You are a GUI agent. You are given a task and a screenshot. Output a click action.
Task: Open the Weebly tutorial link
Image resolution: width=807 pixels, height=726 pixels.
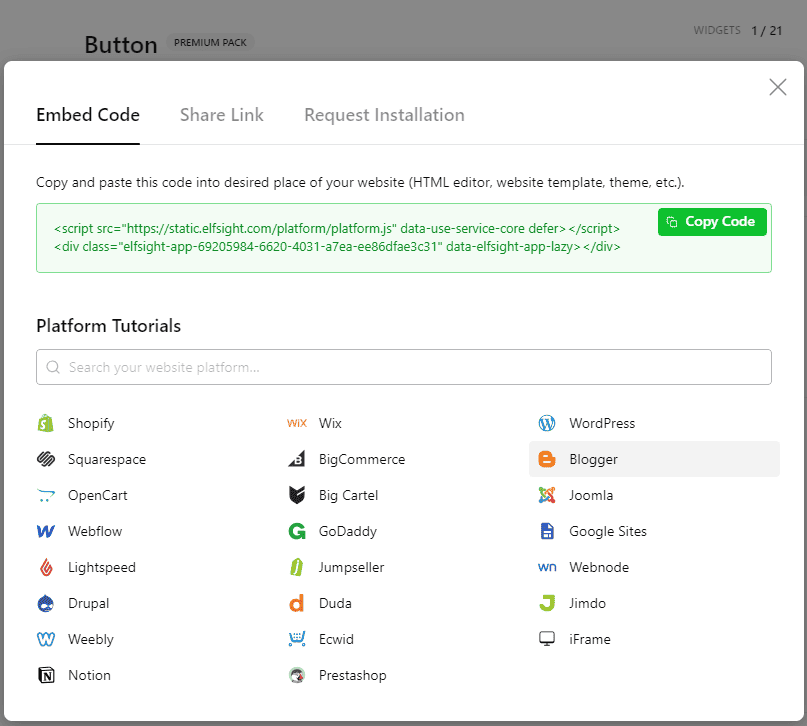pyautogui.click(x=91, y=640)
